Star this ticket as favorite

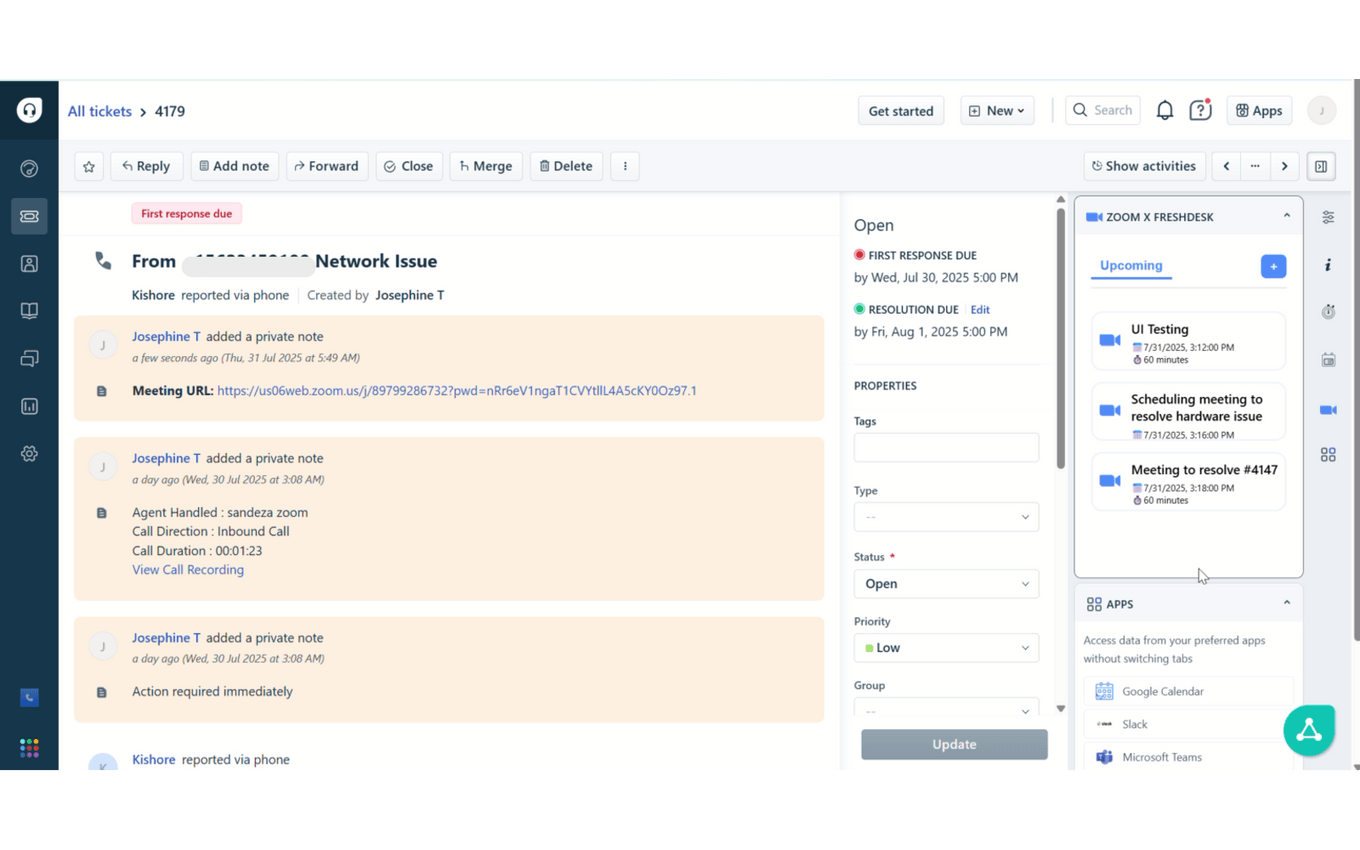coord(89,166)
